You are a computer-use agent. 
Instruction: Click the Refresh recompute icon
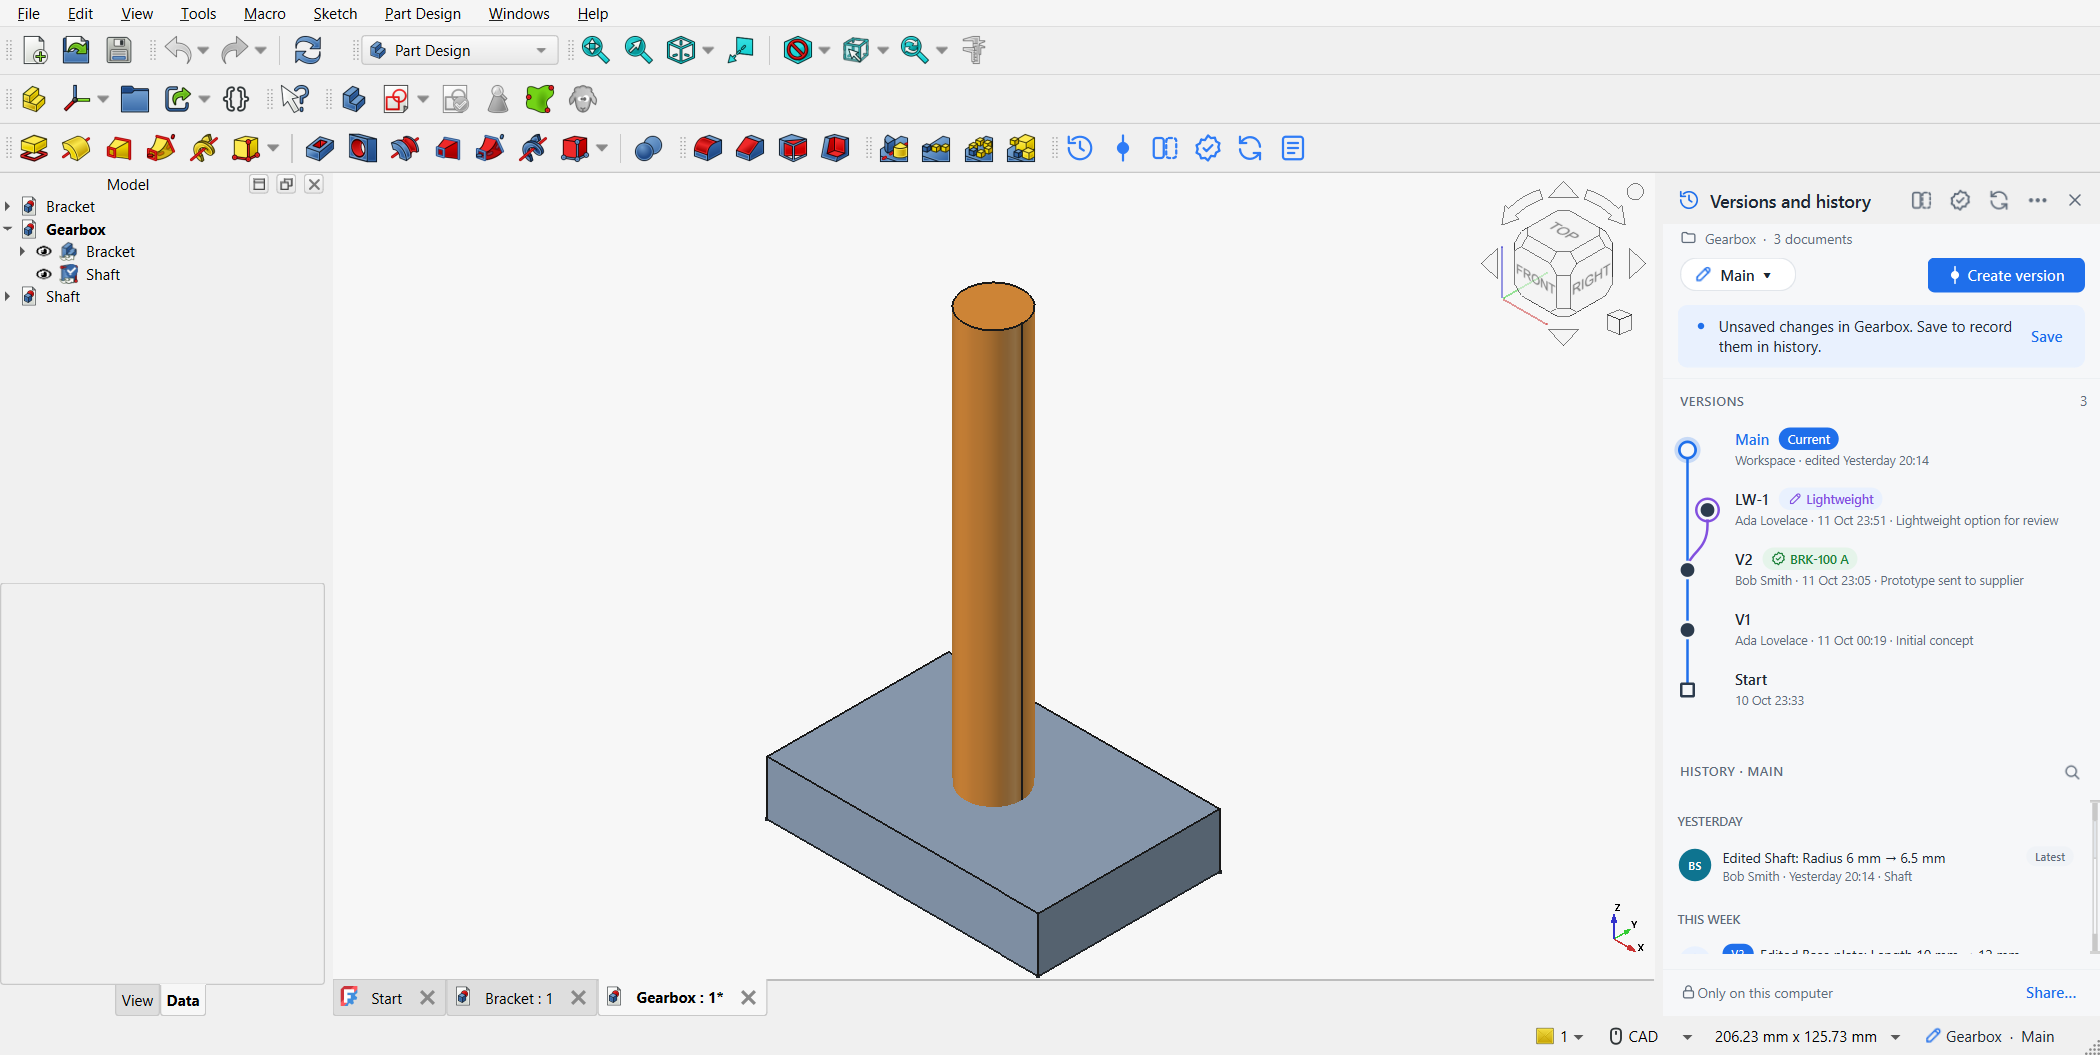308,50
